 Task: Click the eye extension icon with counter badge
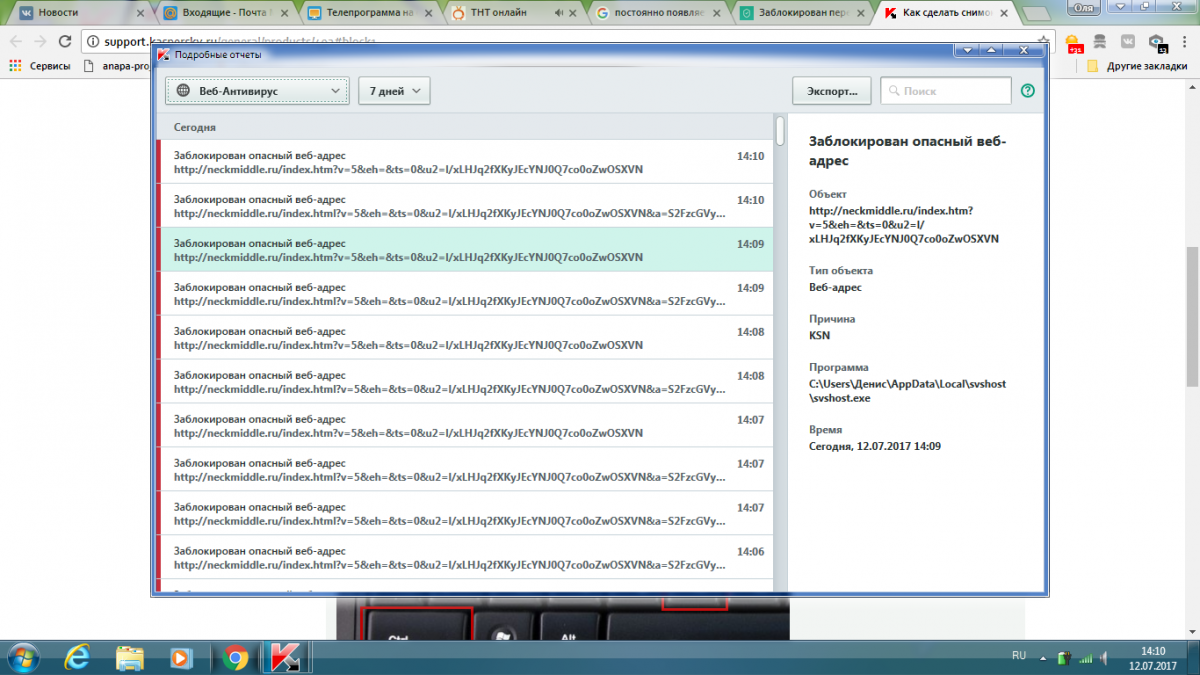pyautogui.click(x=1157, y=43)
